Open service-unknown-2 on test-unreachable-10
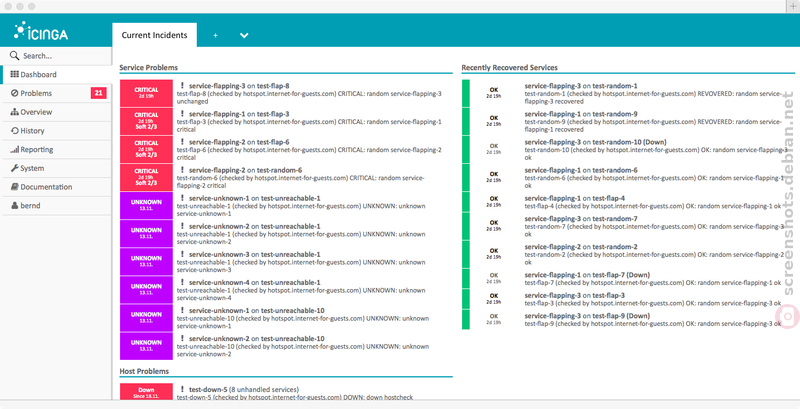 pos(257,338)
